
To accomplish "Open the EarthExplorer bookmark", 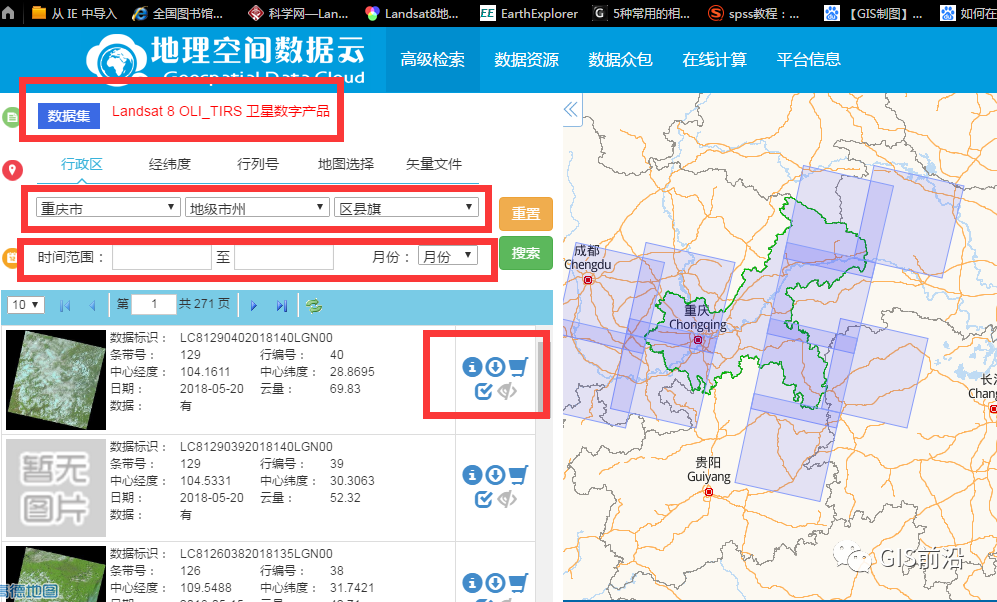I will 529,13.
